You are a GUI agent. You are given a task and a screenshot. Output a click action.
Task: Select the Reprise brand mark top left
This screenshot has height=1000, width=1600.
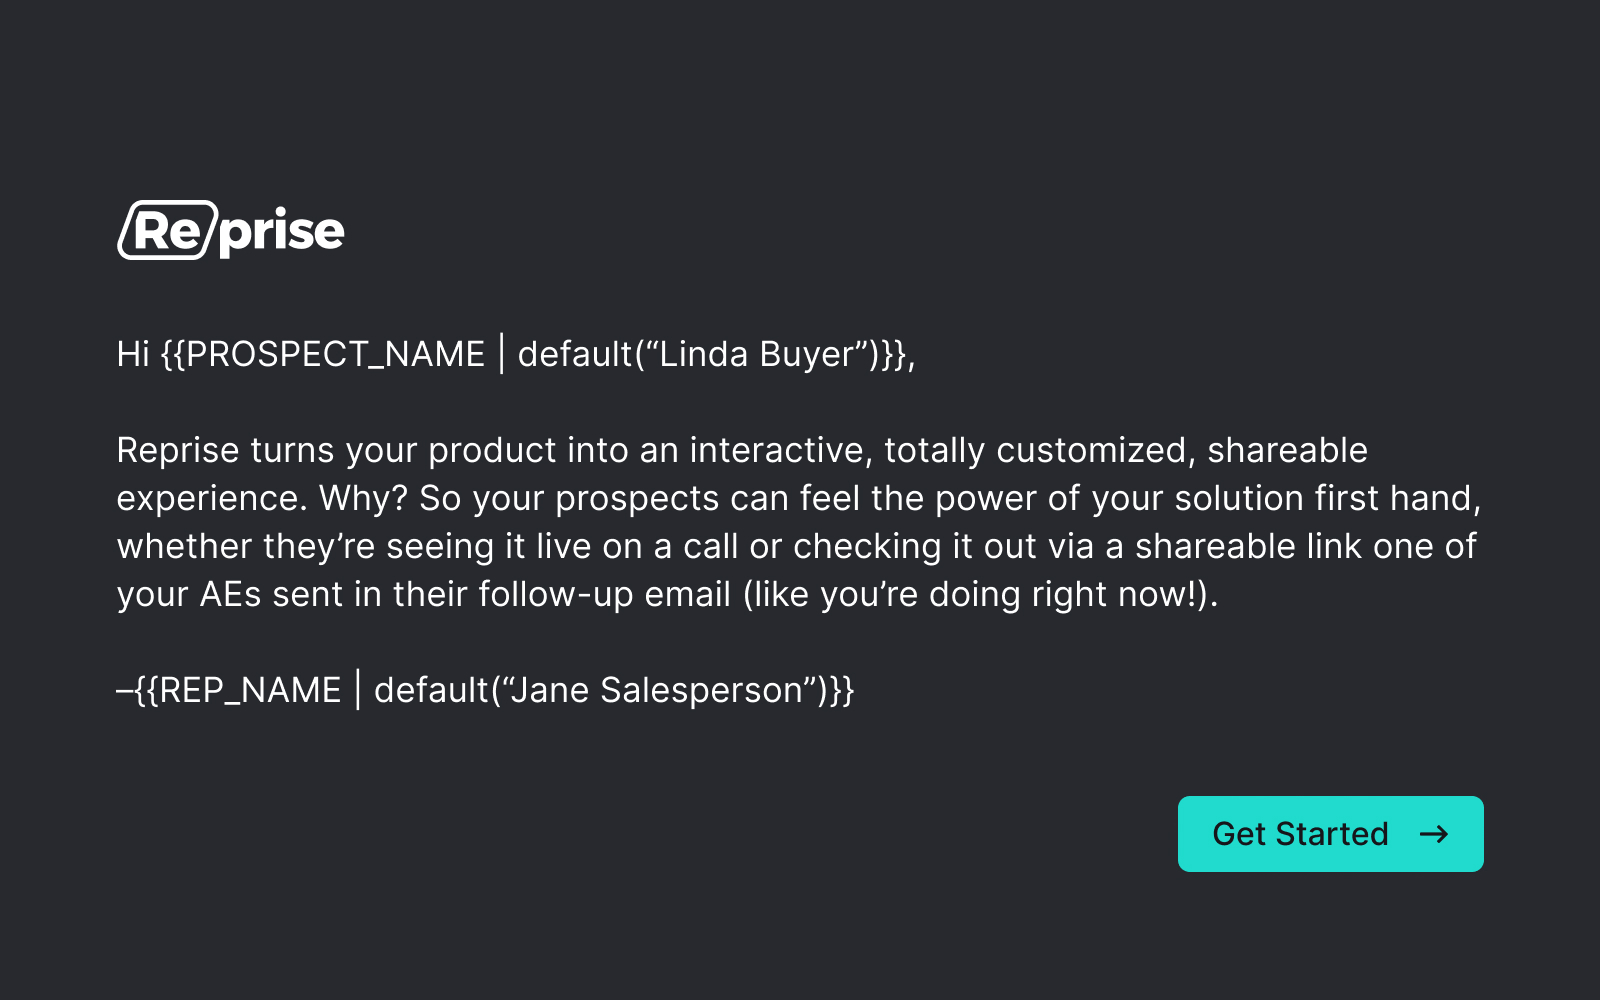[x=229, y=229]
